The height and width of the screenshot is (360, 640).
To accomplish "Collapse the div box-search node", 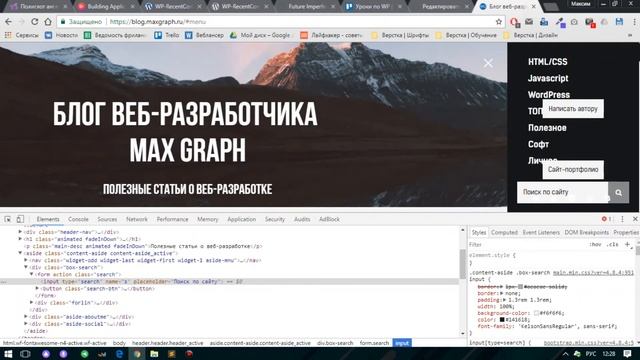I will click(26, 267).
